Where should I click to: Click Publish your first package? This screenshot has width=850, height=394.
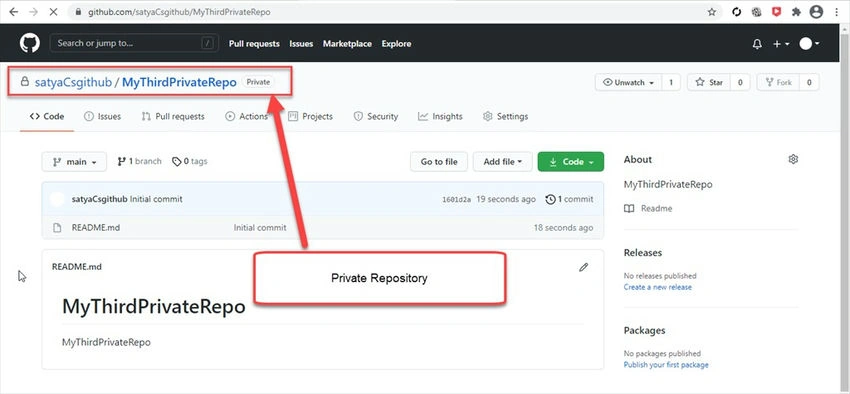(x=666, y=365)
